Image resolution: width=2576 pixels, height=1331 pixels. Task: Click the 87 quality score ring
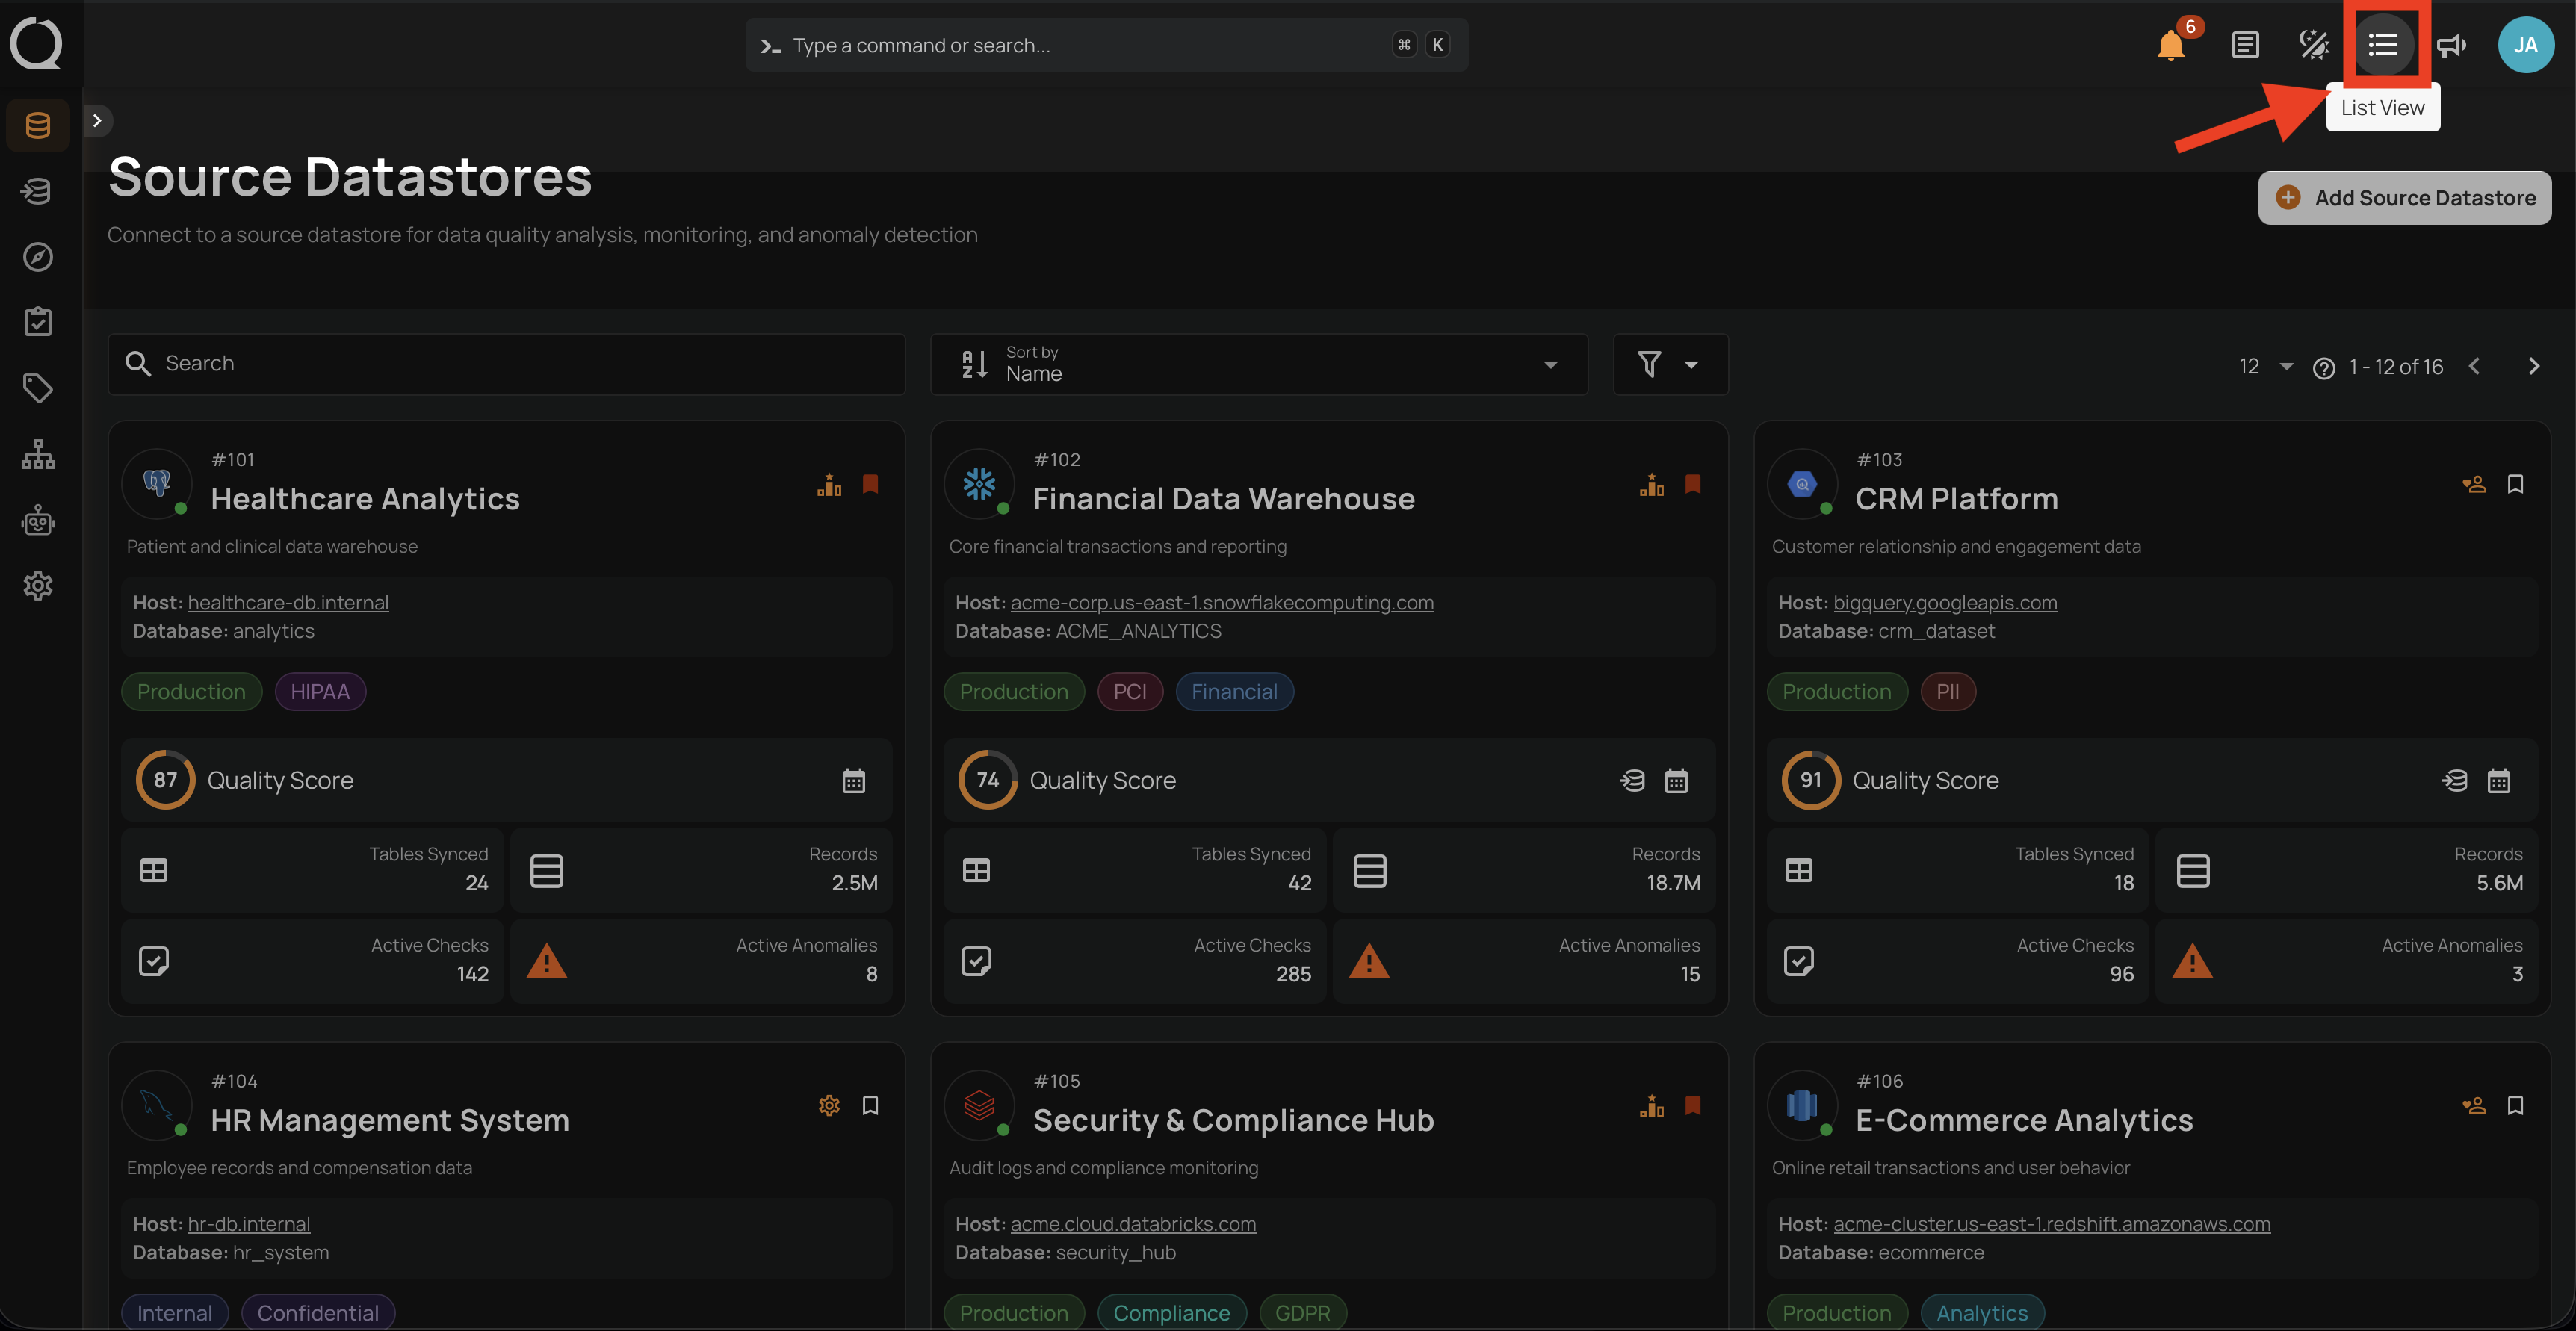pyautogui.click(x=165, y=780)
